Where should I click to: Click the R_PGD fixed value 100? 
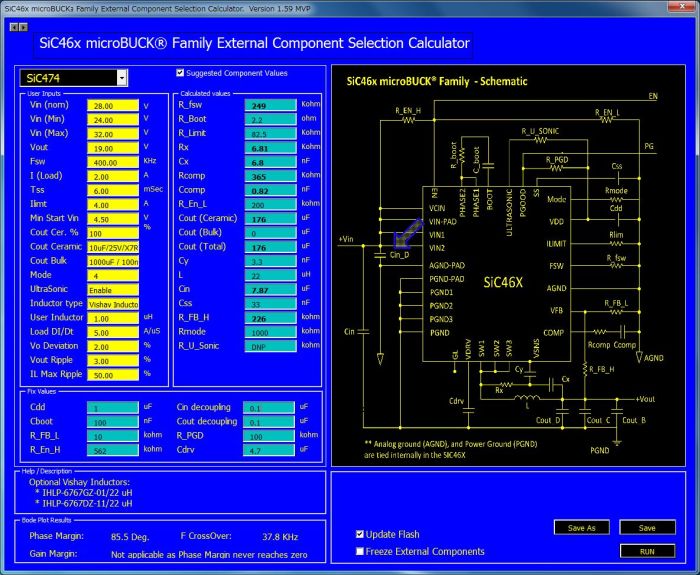(269, 436)
